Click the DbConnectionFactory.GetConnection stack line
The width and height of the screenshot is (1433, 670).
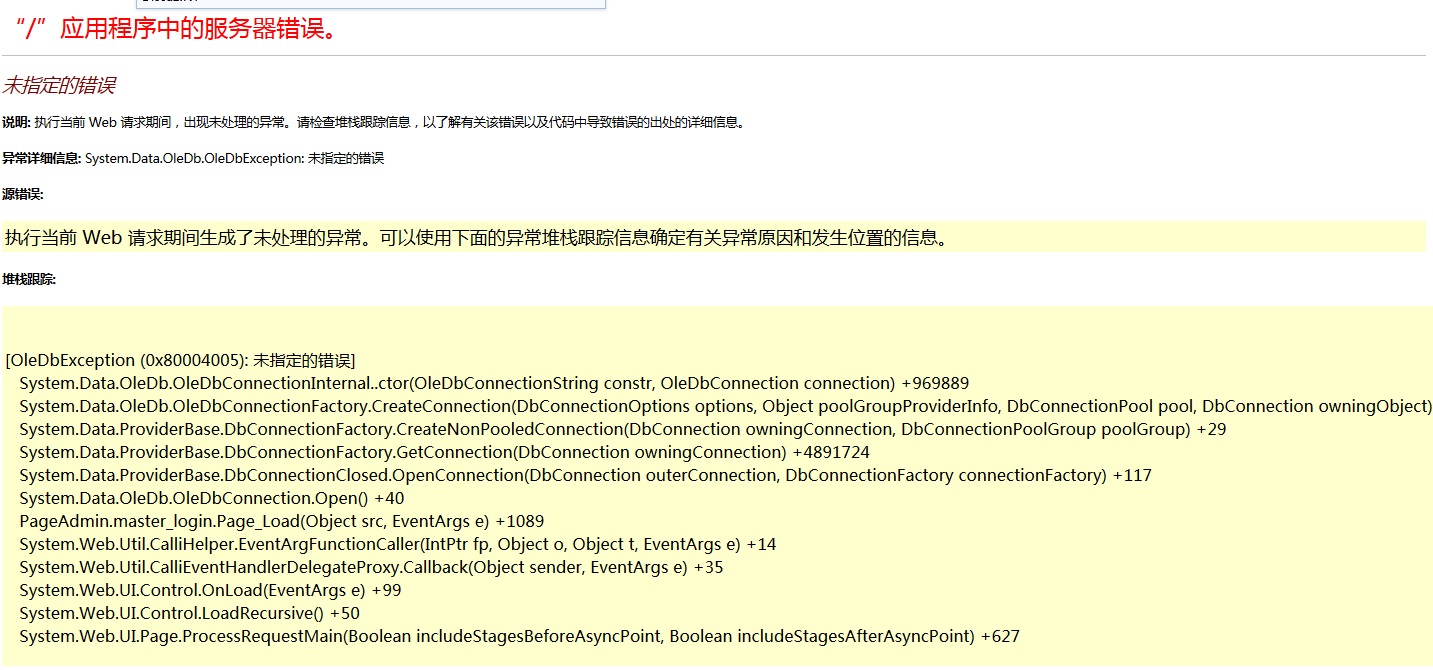(x=444, y=452)
